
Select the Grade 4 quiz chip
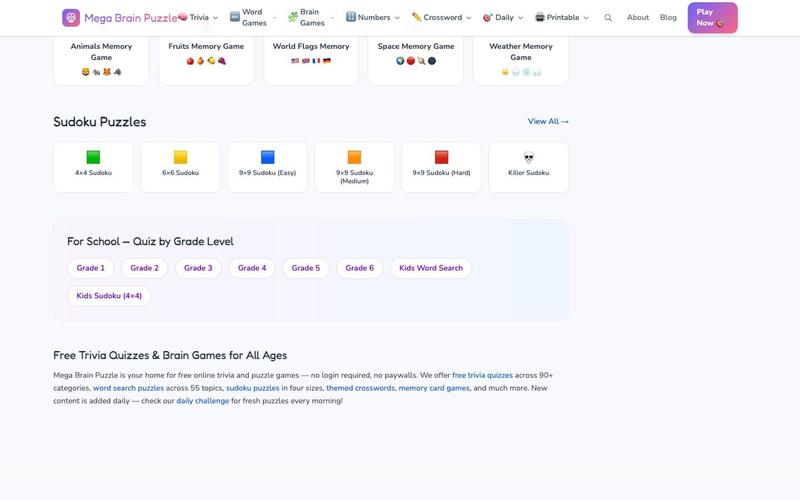tap(252, 268)
